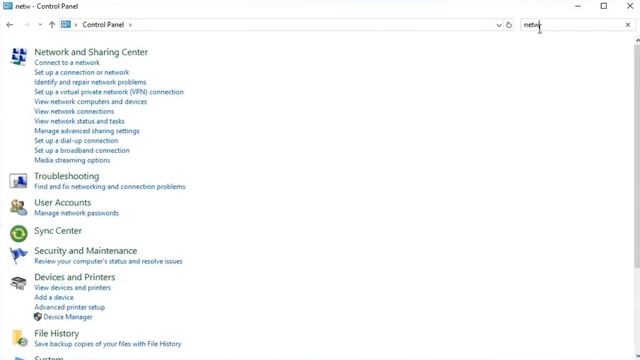Open Identify and repair network problems
The image size is (640, 360).
(x=90, y=82)
